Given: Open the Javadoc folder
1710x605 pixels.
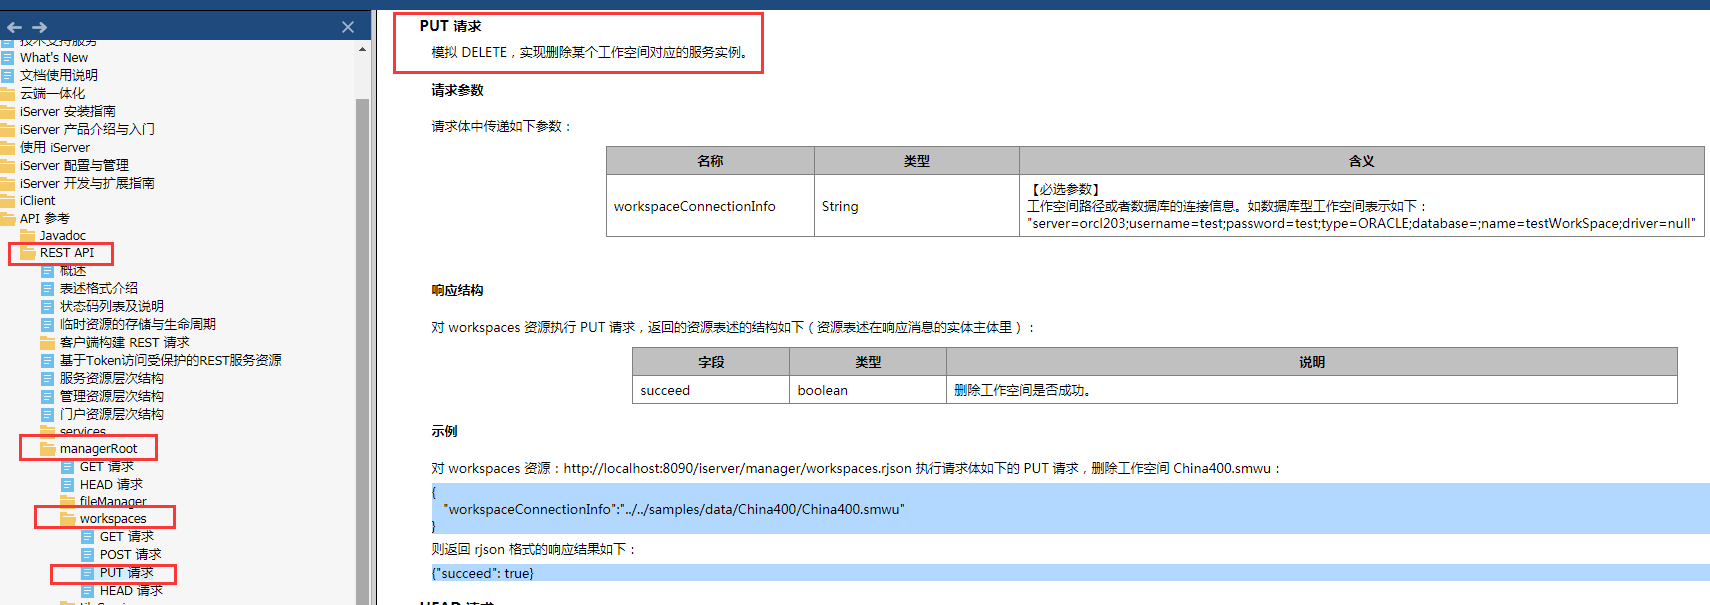Looking at the screenshot, I should (62, 236).
